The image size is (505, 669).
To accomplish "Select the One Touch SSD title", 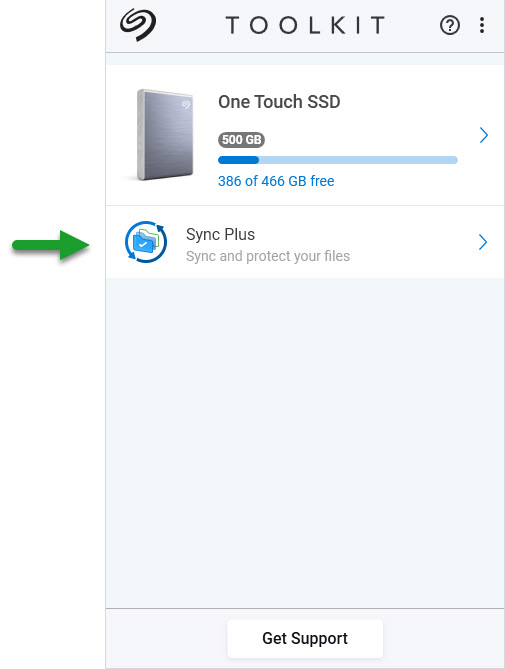I will click(279, 102).
